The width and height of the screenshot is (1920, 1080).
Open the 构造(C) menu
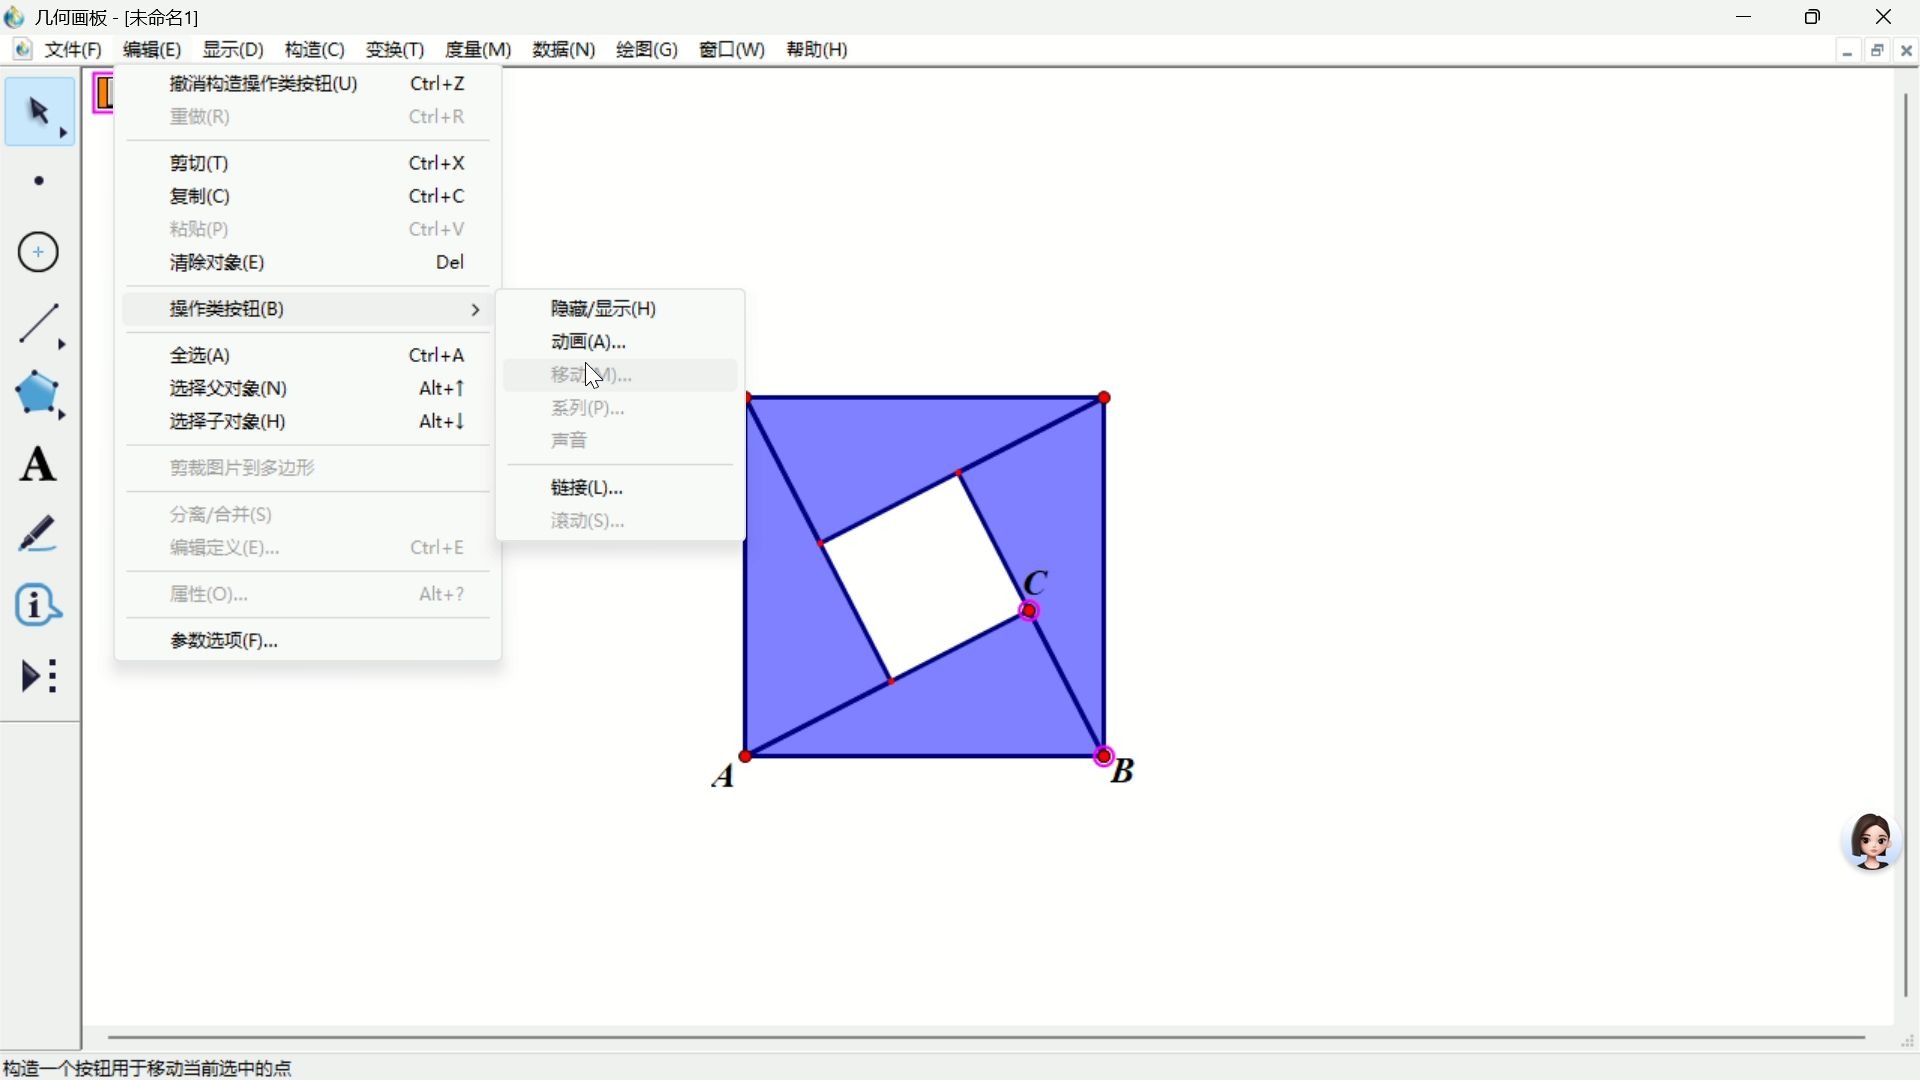click(314, 50)
